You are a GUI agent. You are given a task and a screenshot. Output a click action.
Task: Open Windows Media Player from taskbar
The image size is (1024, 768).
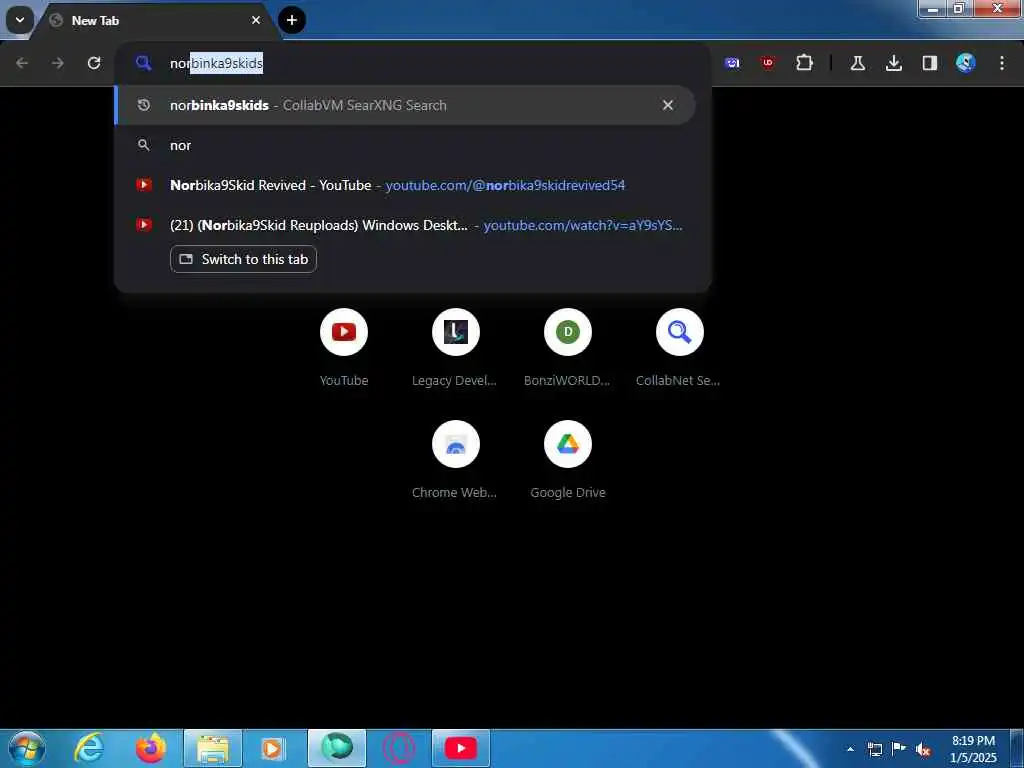pos(274,748)
